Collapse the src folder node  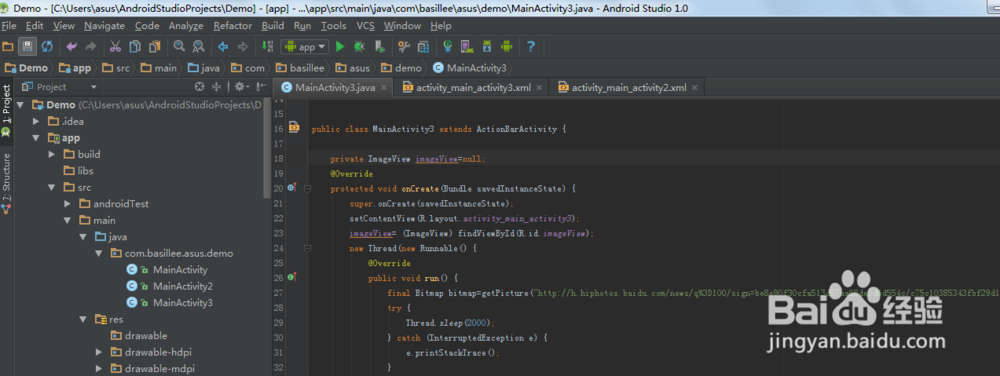[x=52, y=187]
